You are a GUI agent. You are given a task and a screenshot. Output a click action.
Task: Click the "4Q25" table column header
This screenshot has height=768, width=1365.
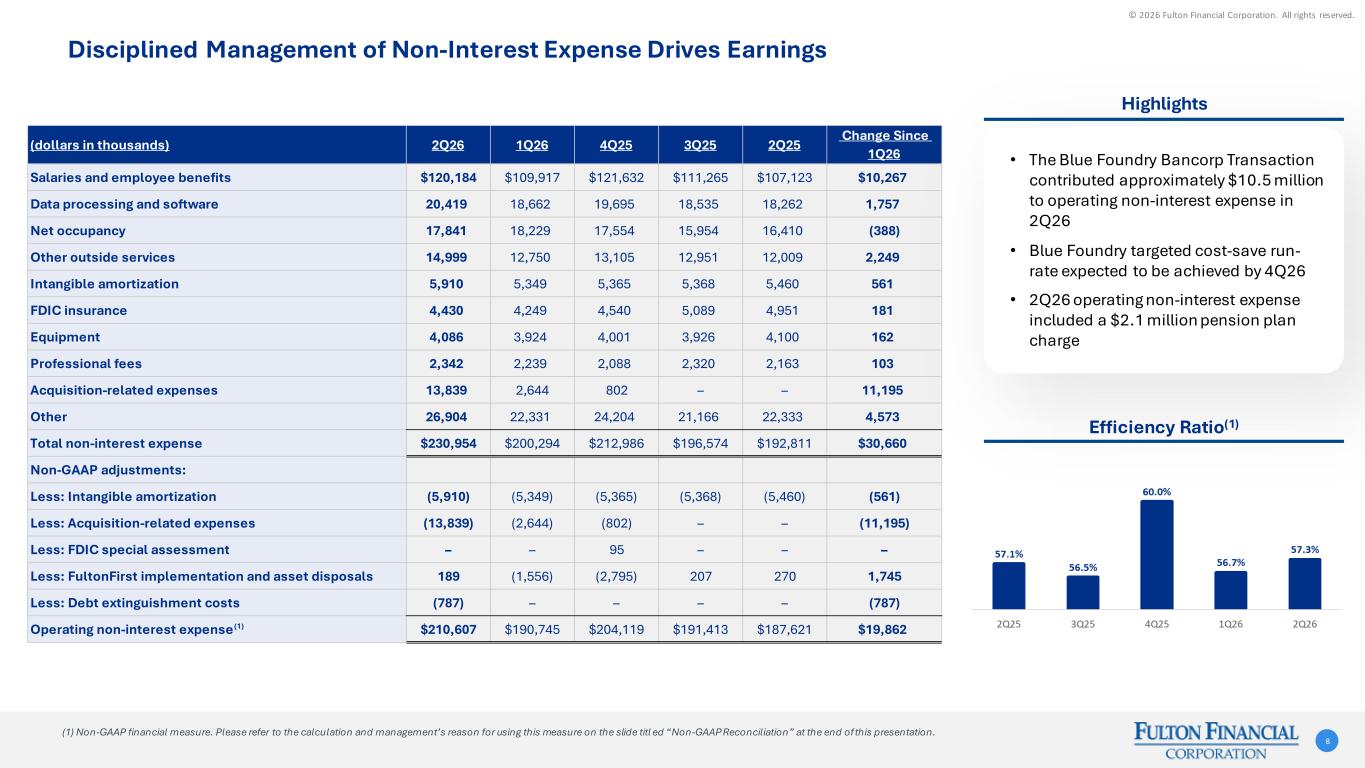pyautogui.click(x=616, y=144)
